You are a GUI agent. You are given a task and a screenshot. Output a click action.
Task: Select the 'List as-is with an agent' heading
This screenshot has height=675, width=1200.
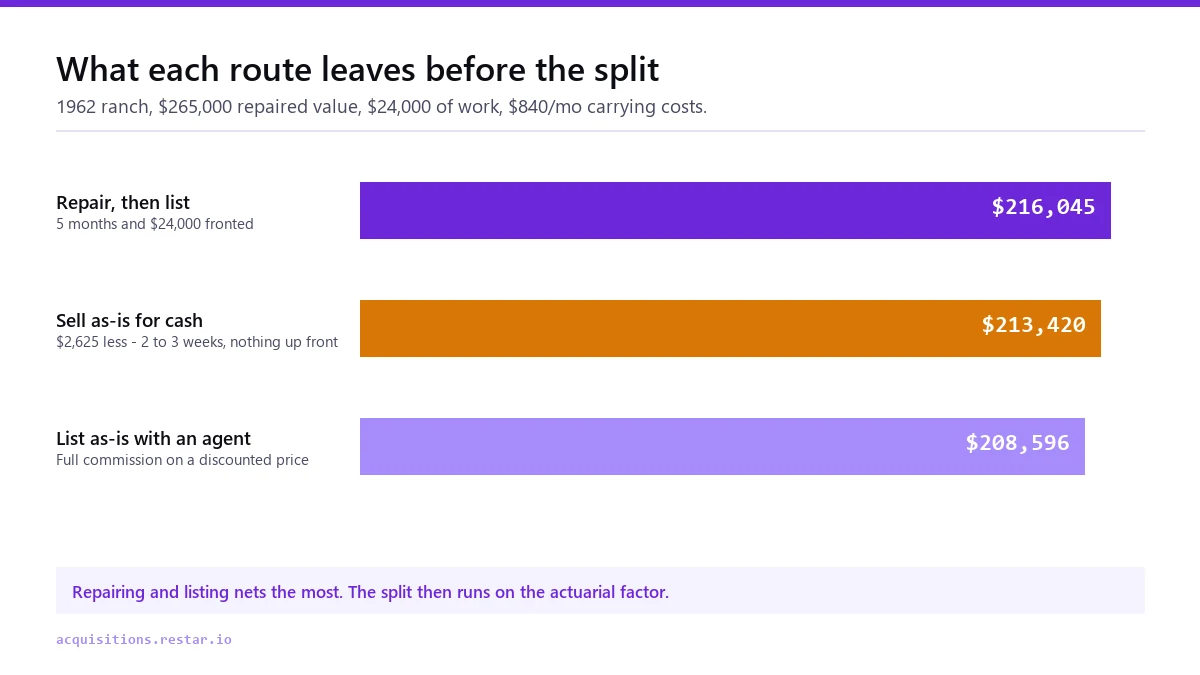click(153, 439)
